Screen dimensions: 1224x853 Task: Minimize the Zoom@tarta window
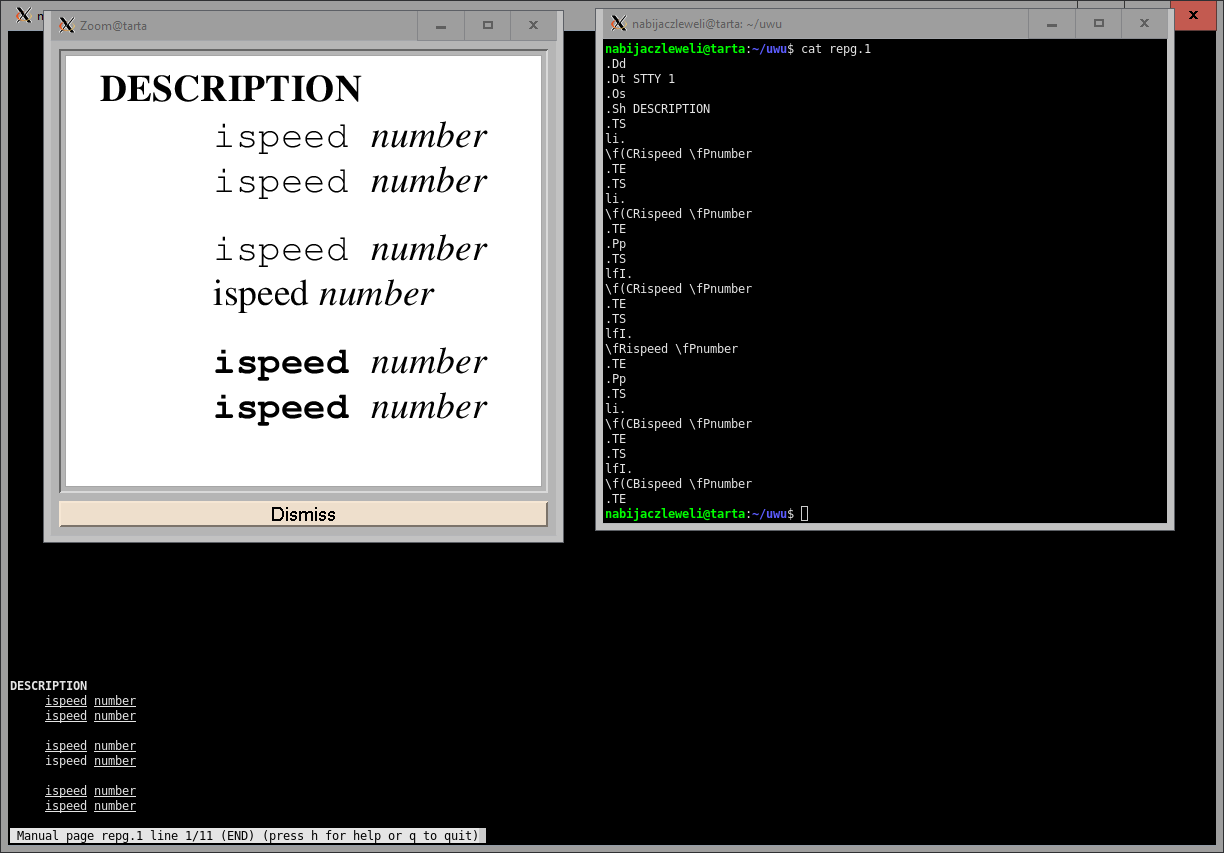tap(441, 26)
